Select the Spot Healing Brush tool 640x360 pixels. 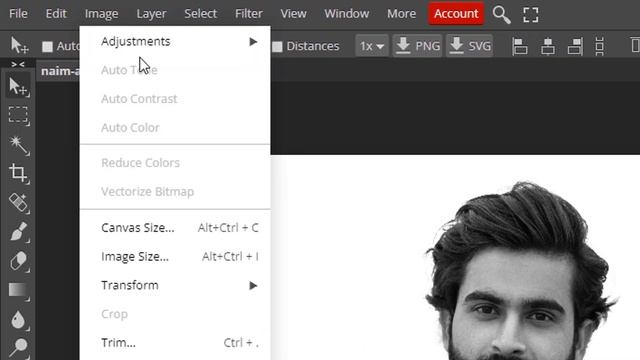[18, 202]
